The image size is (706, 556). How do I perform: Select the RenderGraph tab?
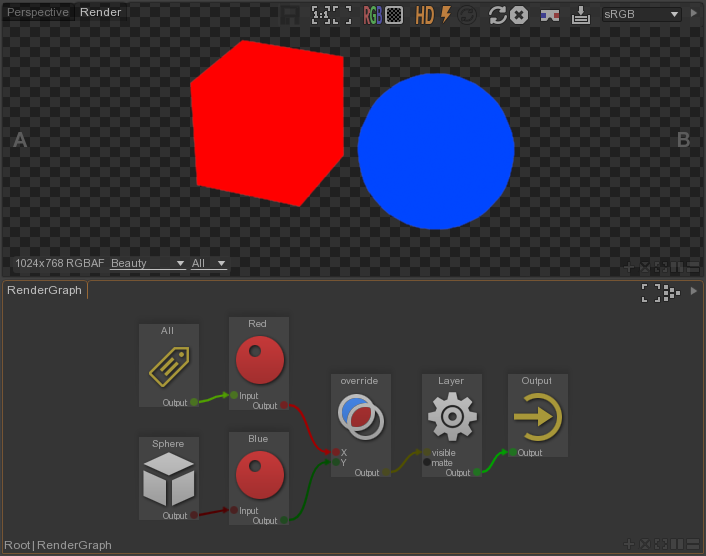click(x=45, y=290)
